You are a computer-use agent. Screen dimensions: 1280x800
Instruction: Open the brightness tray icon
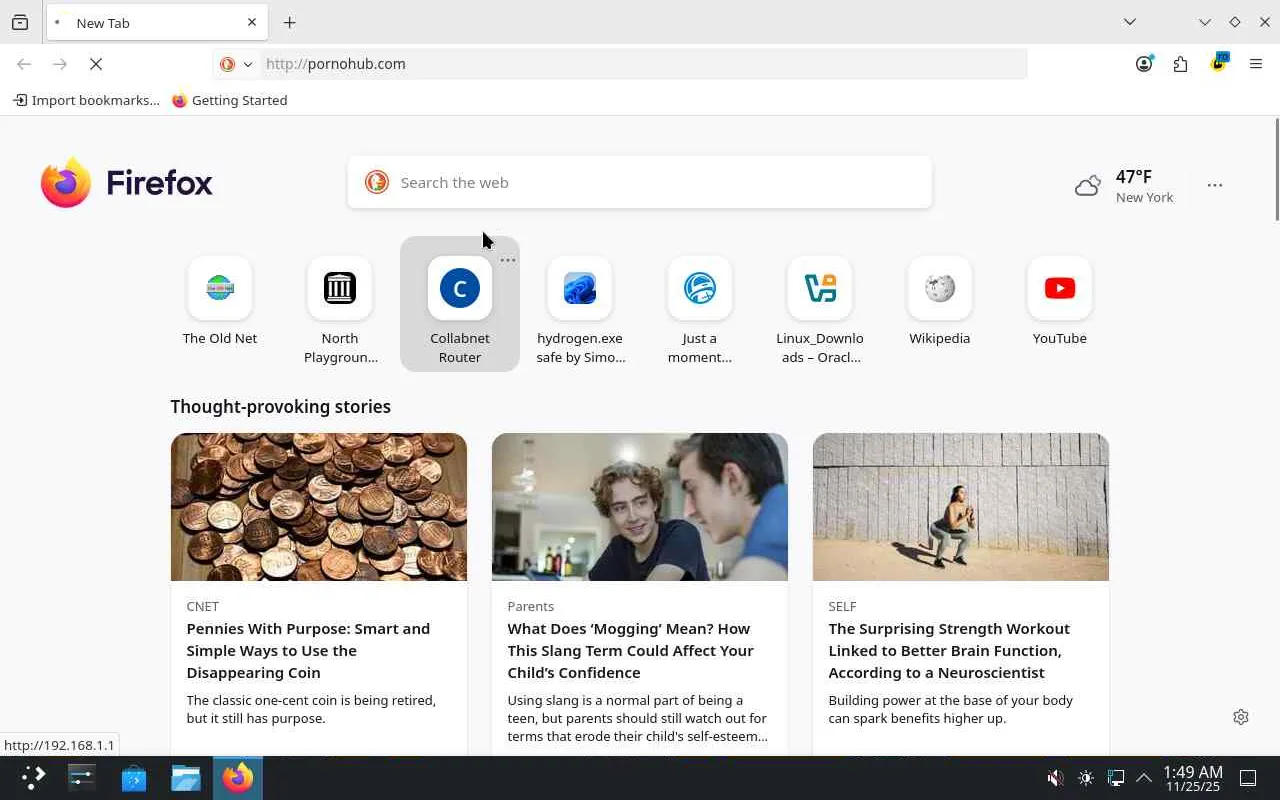(1086, 778)
